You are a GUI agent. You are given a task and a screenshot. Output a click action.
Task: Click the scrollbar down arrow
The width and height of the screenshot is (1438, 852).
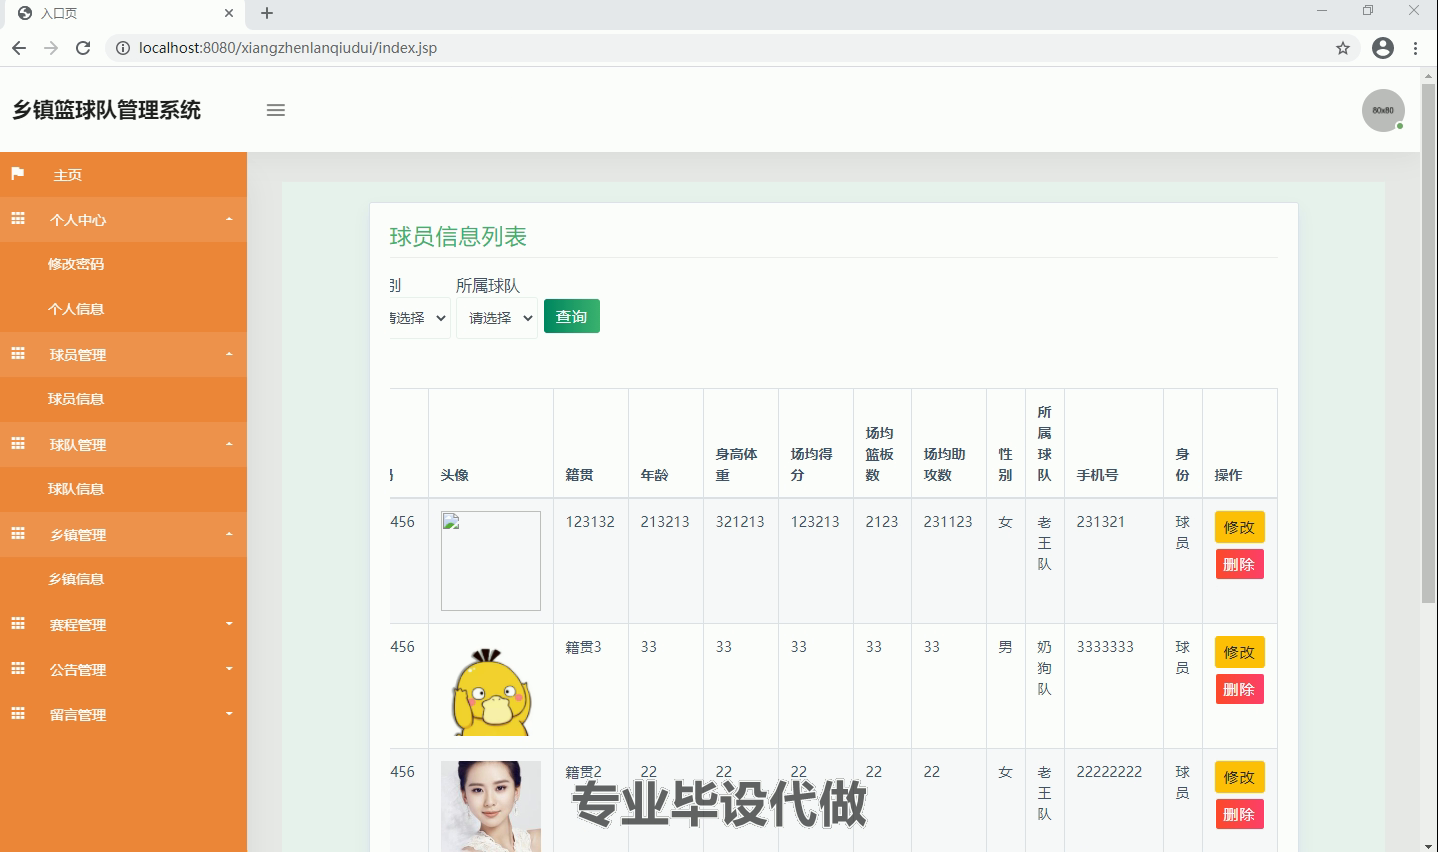(1429, 845)
